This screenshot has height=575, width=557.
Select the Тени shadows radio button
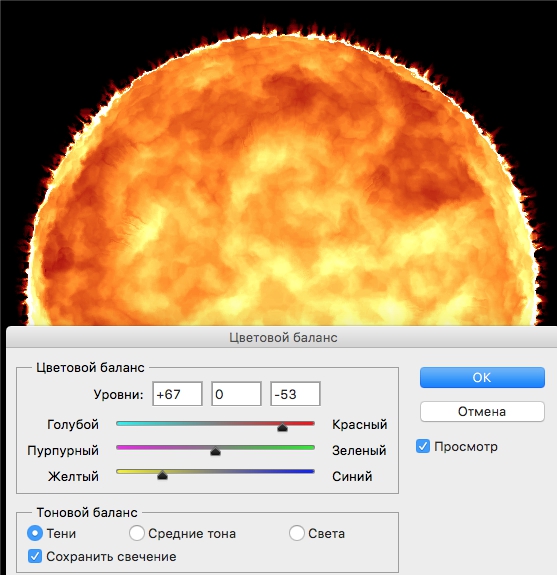pyautogui.click(x=35, y=533)
